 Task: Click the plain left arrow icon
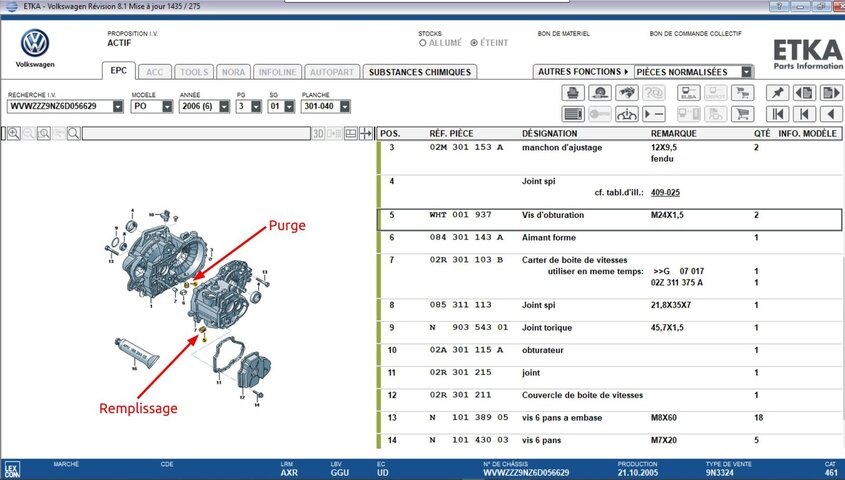[831, 114]
